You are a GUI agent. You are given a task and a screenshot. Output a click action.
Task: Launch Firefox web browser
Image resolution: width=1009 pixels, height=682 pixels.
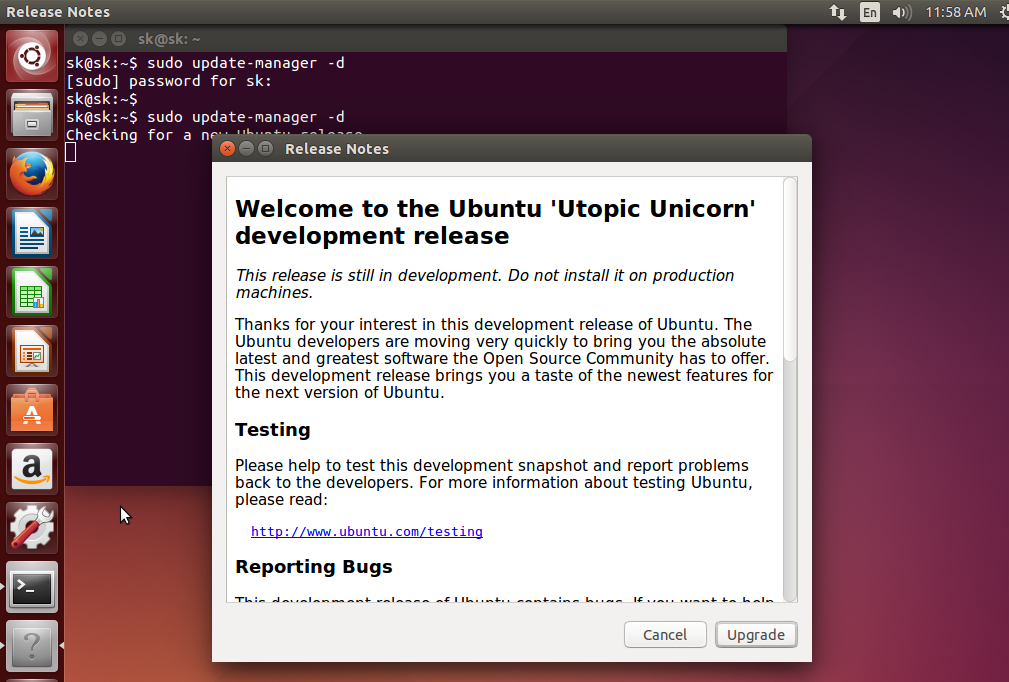click(32, 174)
